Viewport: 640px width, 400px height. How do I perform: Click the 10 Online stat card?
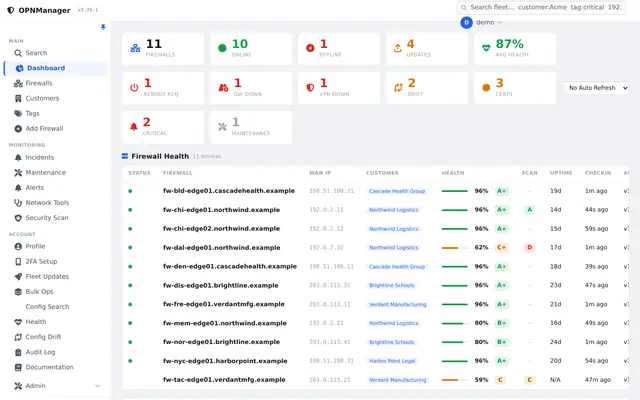pyautogui.click(x=251, y=49)
